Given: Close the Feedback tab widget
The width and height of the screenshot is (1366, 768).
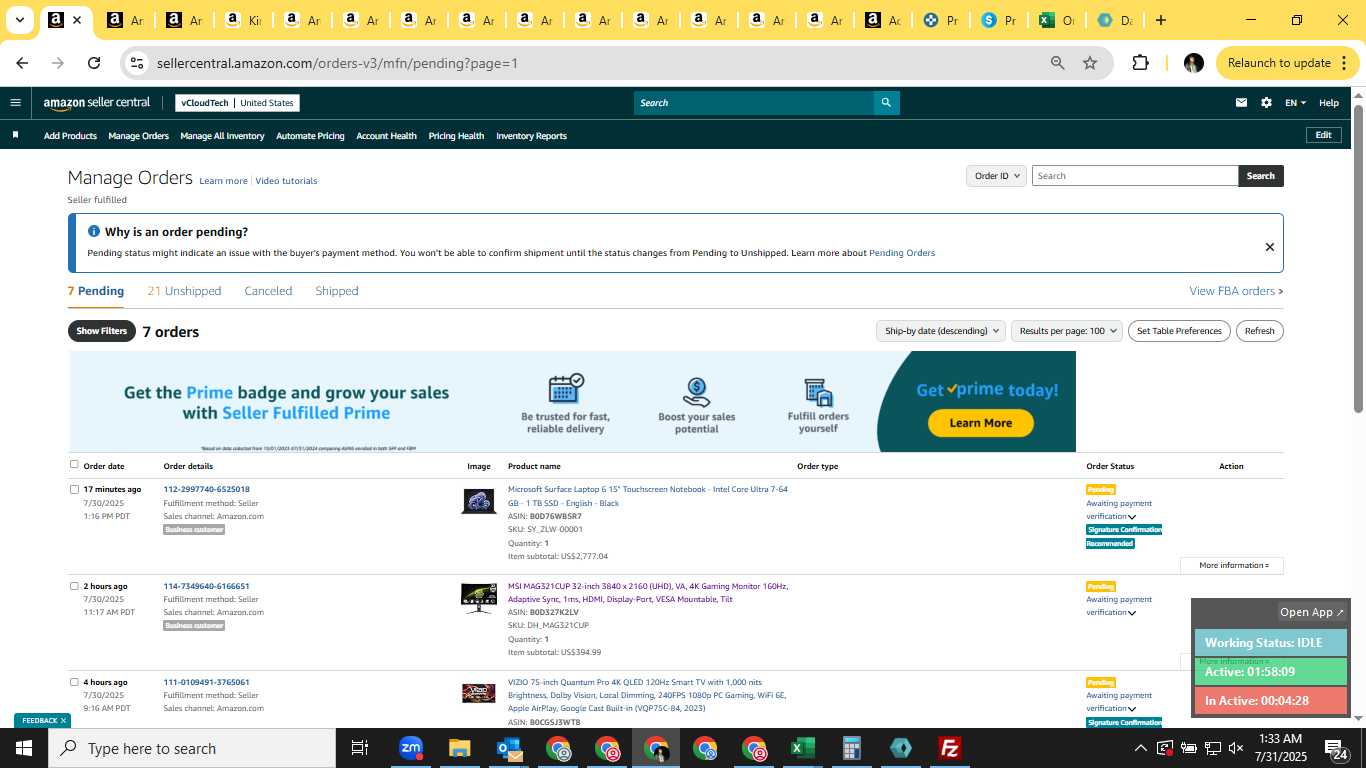Looking at the screenshot, I should (x=63, y=720).
